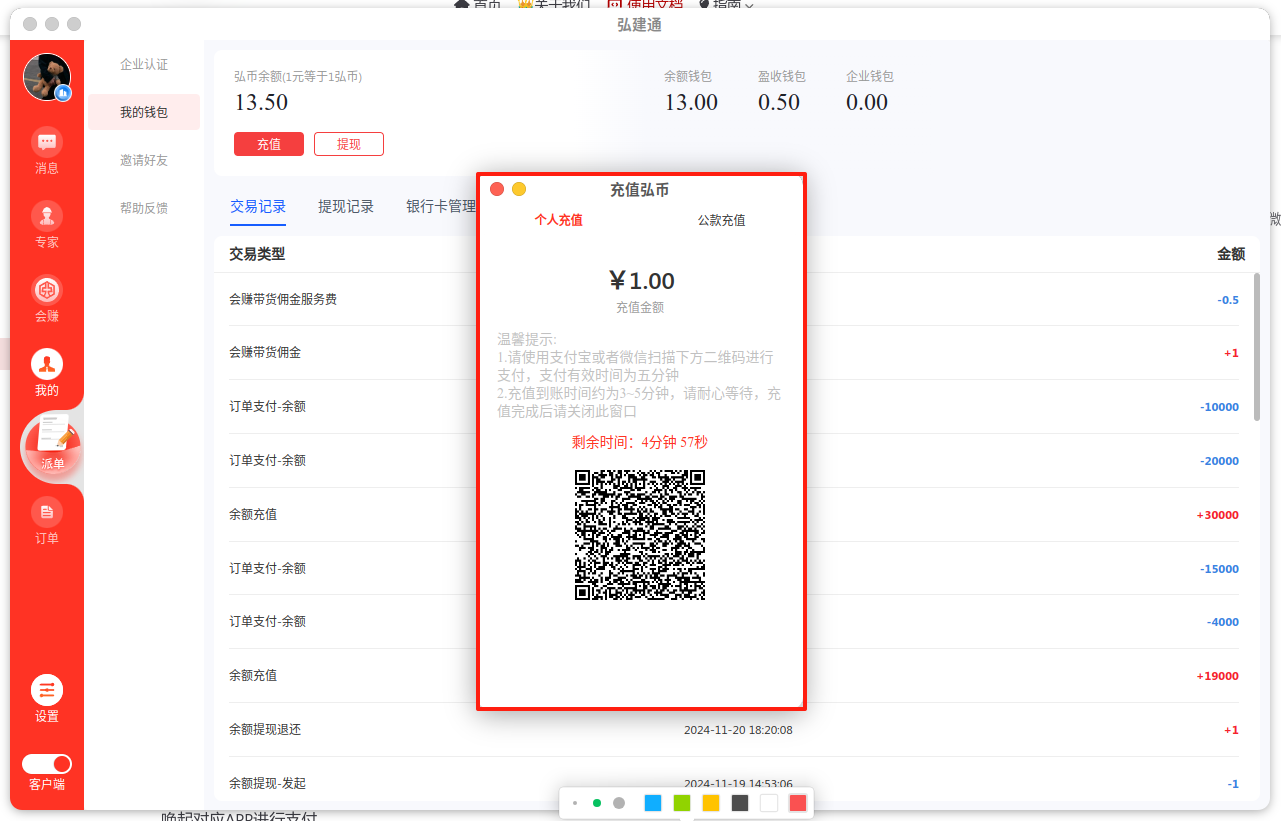
Task: Switch to 公款充值 public funds tab
Action: (x=721, y=220)
